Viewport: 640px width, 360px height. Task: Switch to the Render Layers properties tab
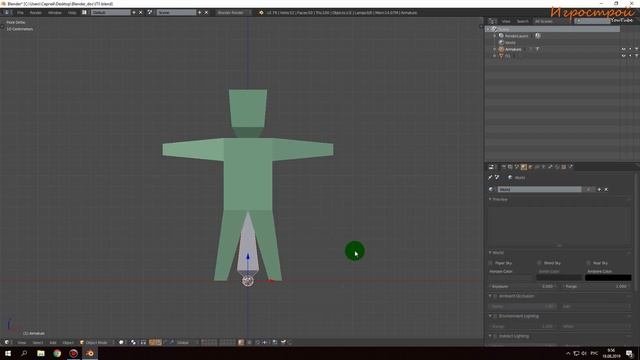510,167
